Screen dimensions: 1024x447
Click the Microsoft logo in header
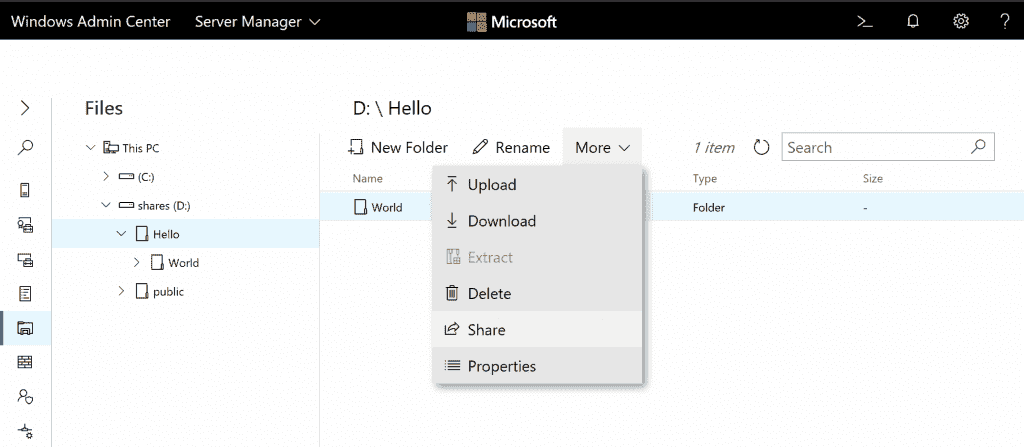512,22
